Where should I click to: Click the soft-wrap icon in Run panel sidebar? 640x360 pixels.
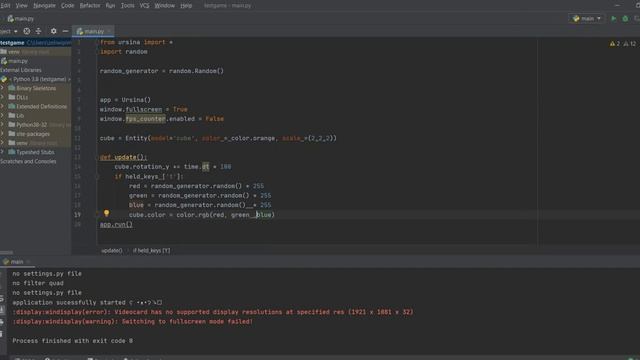coord(2,299)
